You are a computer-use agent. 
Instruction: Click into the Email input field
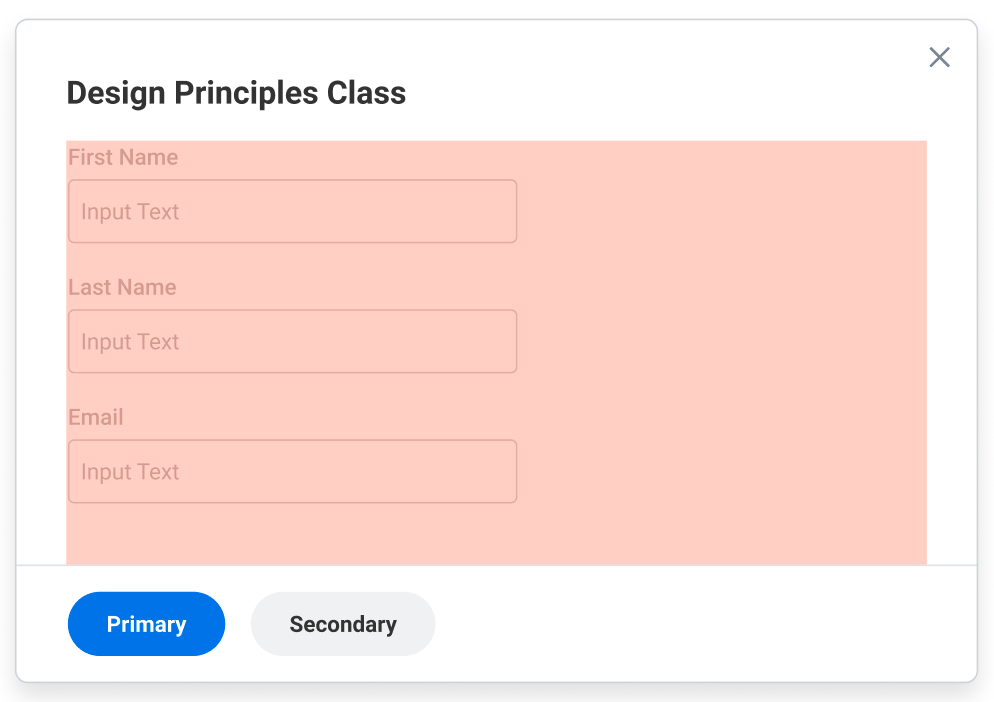click(x=292, y=472)
